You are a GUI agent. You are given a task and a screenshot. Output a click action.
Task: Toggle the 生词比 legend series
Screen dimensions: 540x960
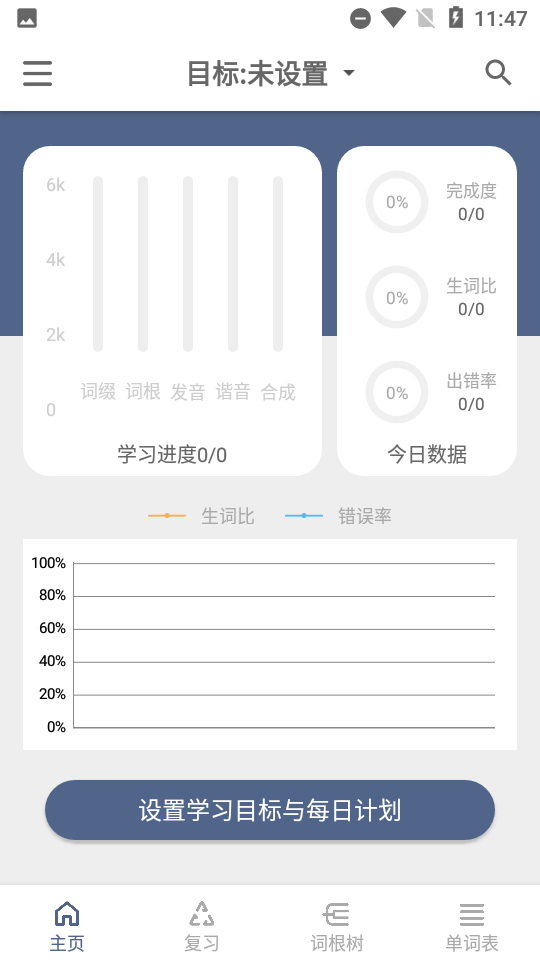(x=201, y=516)
